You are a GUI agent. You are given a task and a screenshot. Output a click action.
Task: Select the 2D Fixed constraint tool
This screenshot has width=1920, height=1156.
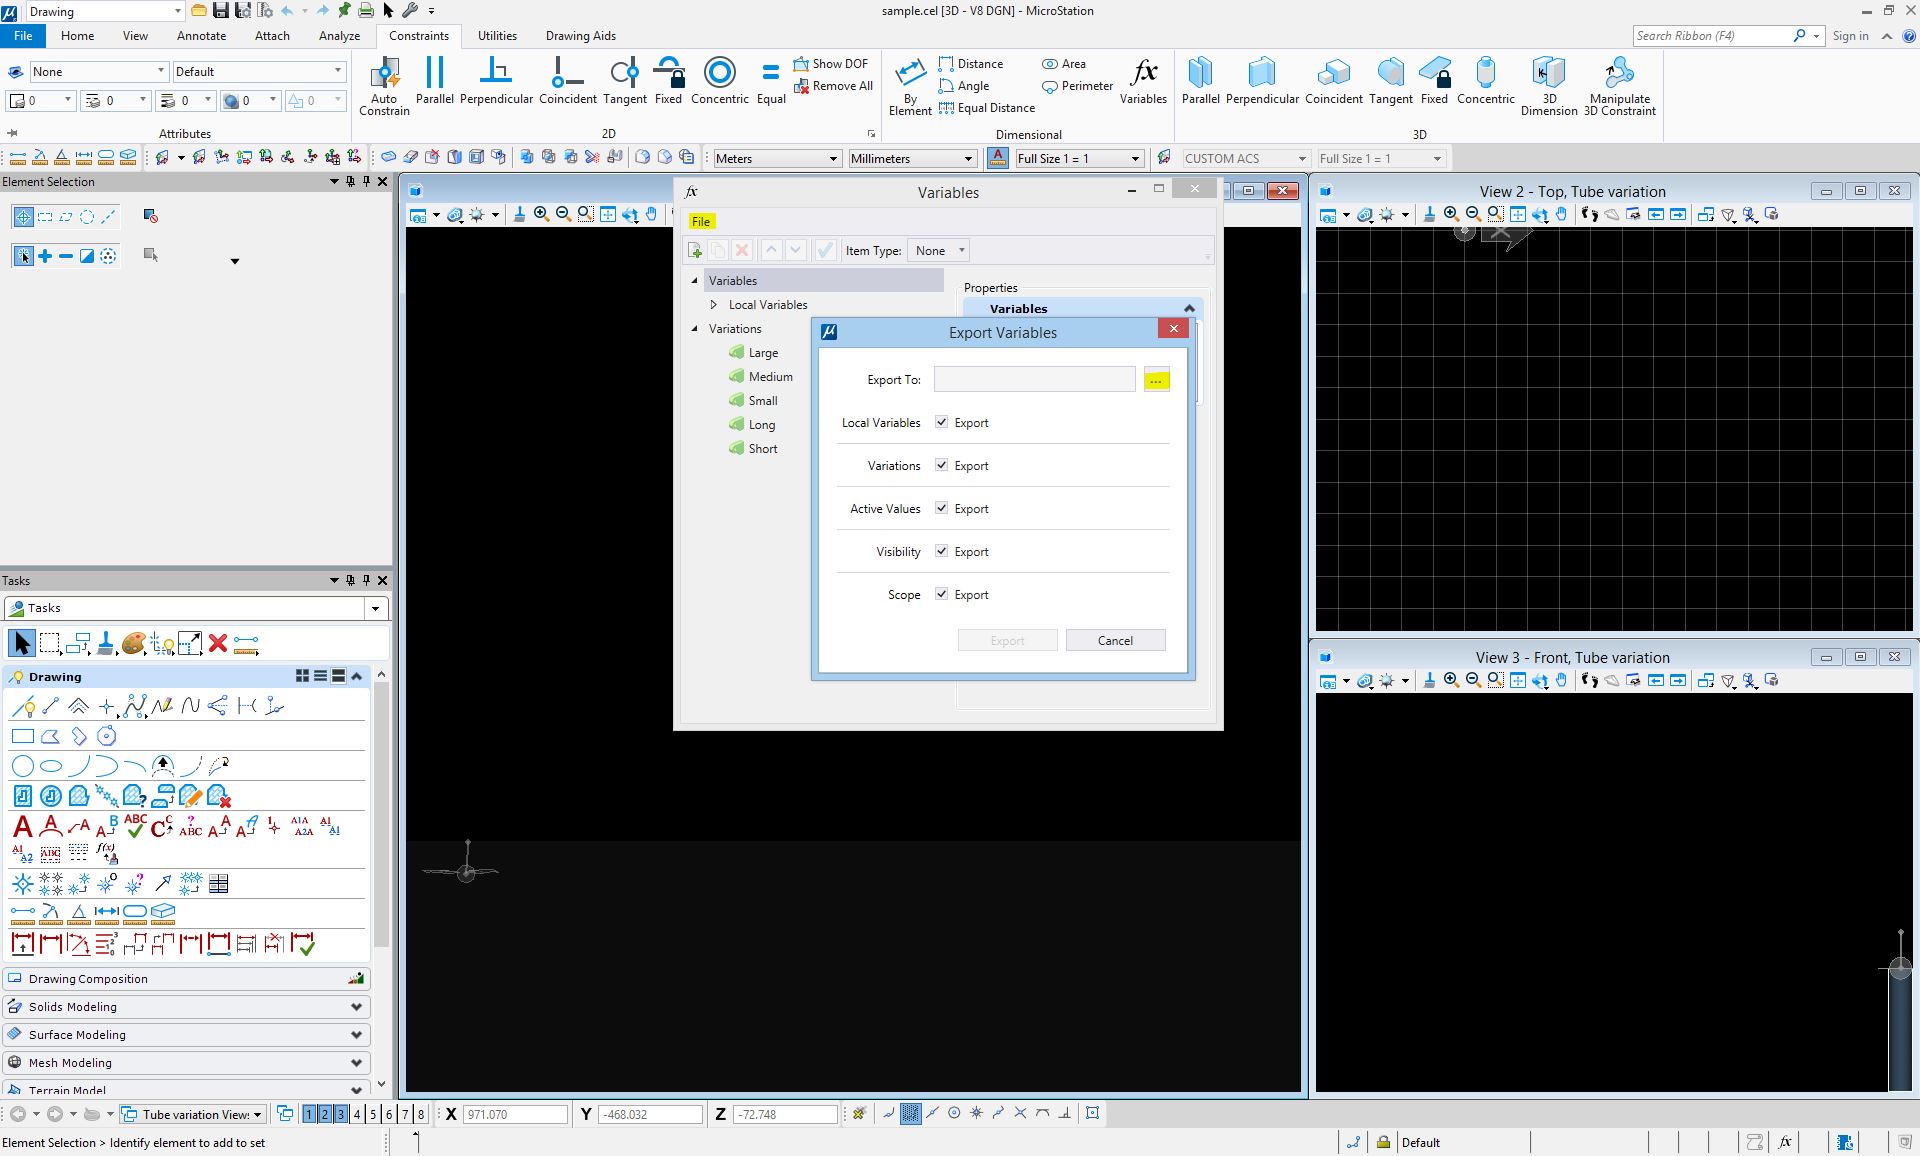(x=668, y=80)
